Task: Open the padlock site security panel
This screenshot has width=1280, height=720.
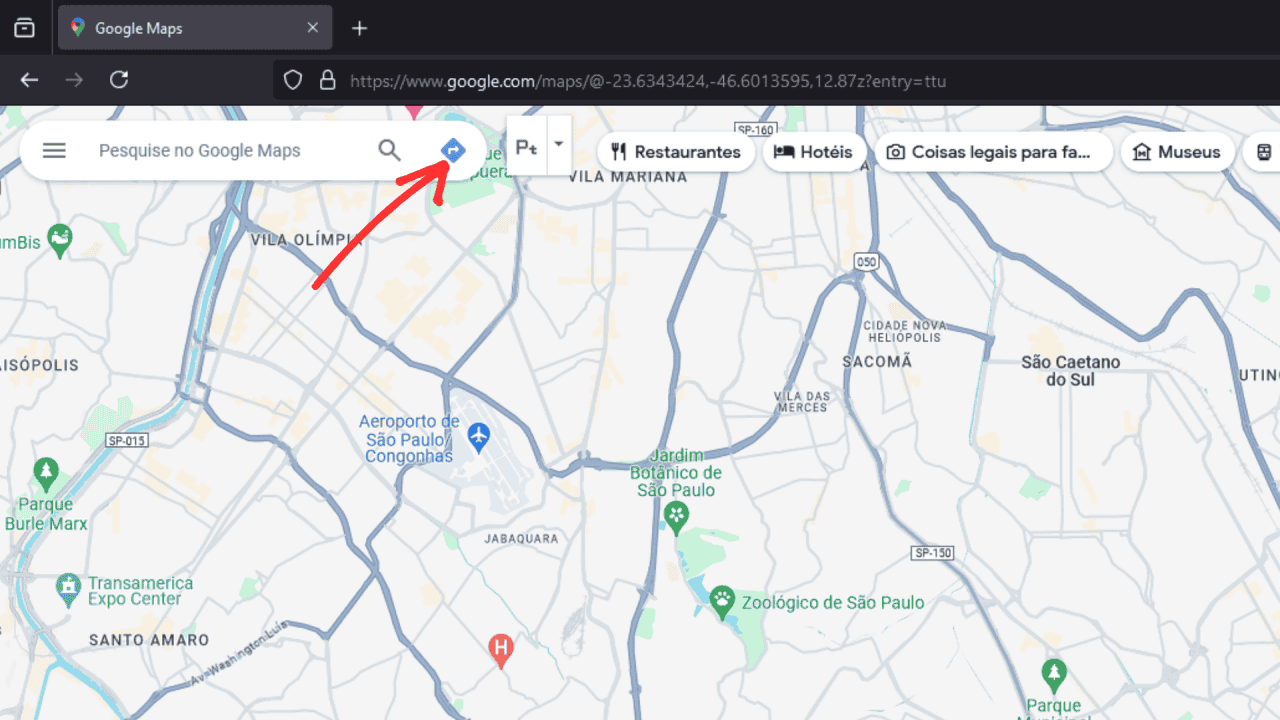Action: 328,80
